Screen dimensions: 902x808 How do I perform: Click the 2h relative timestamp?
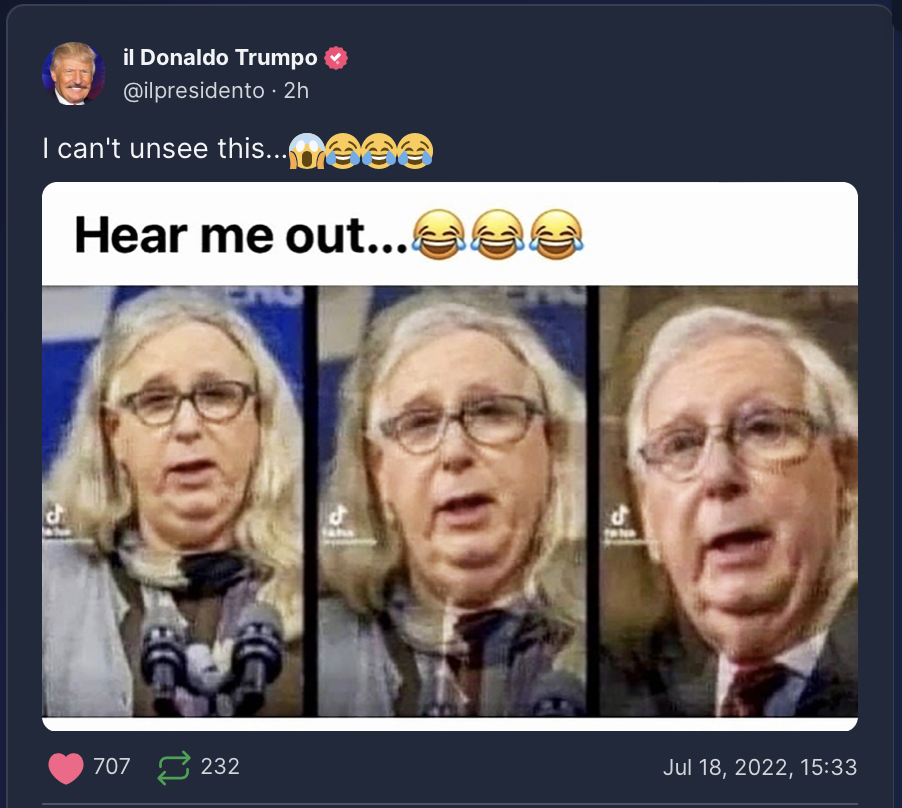tap(296, 91)
